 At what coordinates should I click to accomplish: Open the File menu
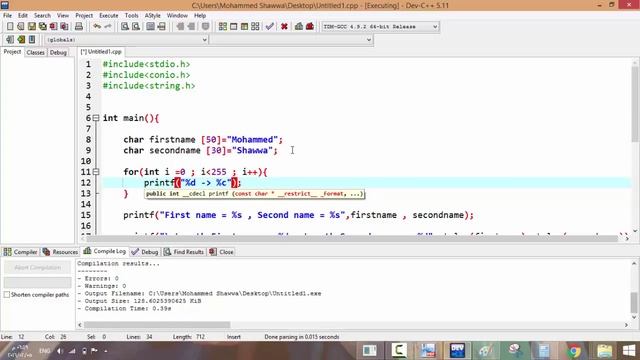coord(7,16)
